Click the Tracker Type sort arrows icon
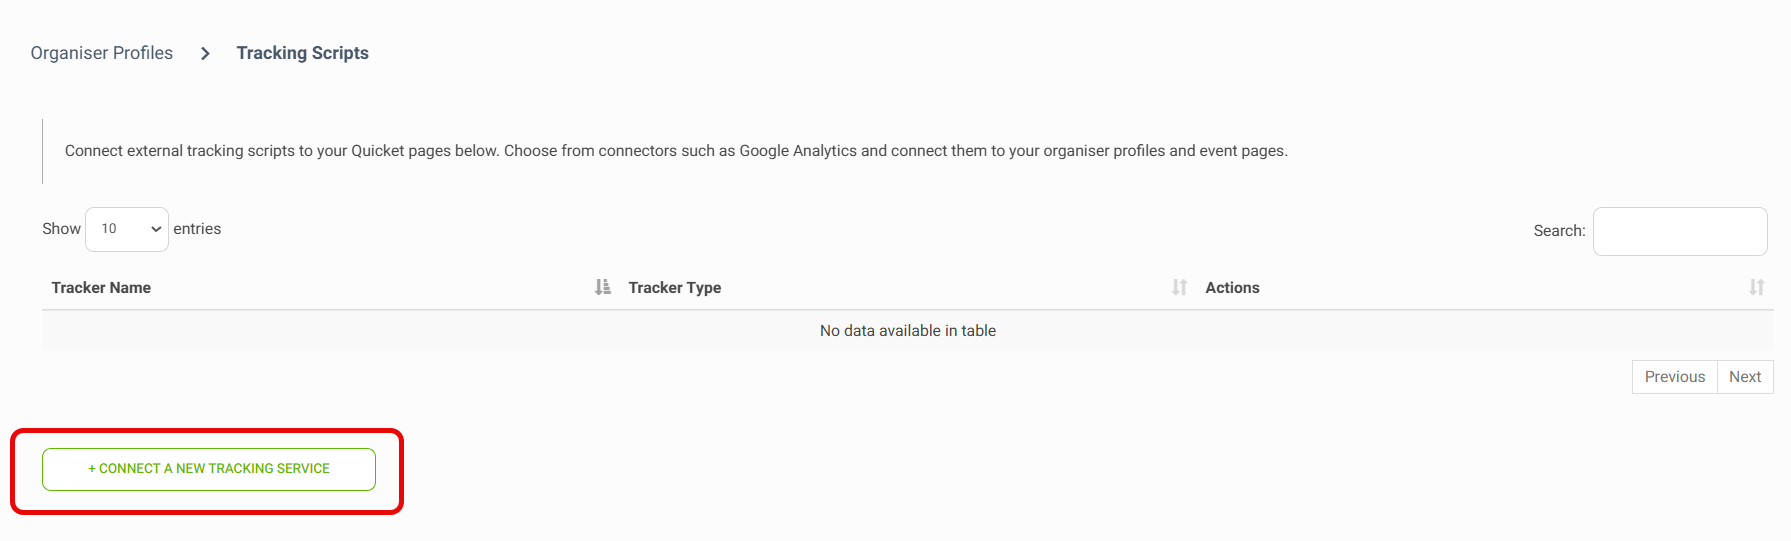Screen dimensions: 1791x541 [1179, 287]
